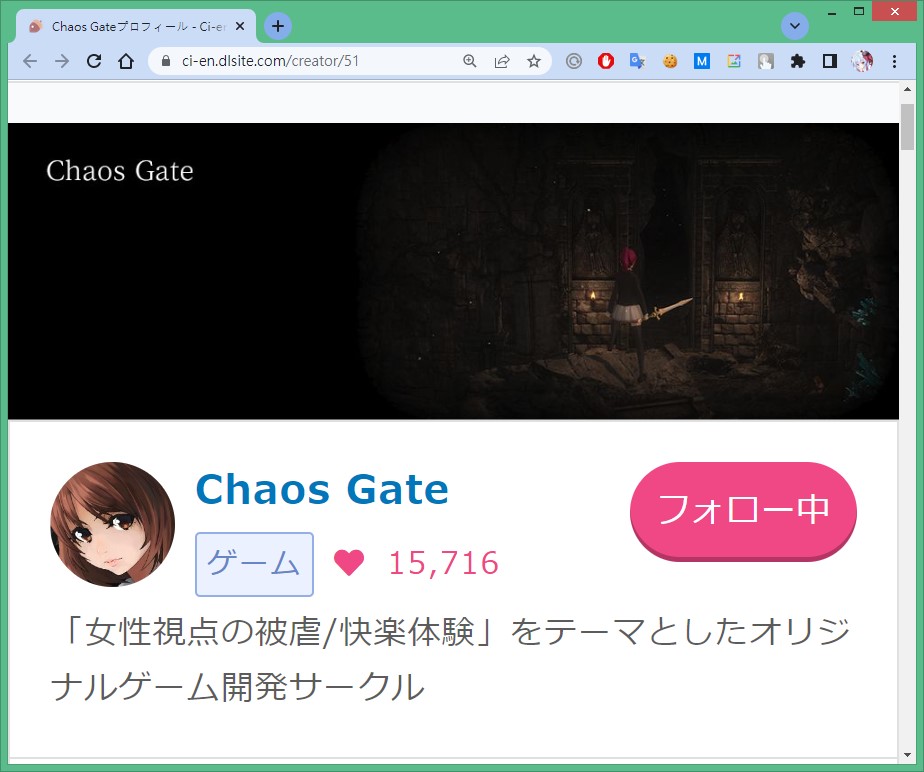Viewport: 924px width, 772px height.
Task: Expand the tab search dropdown chevron
Action: coord(794,27)
